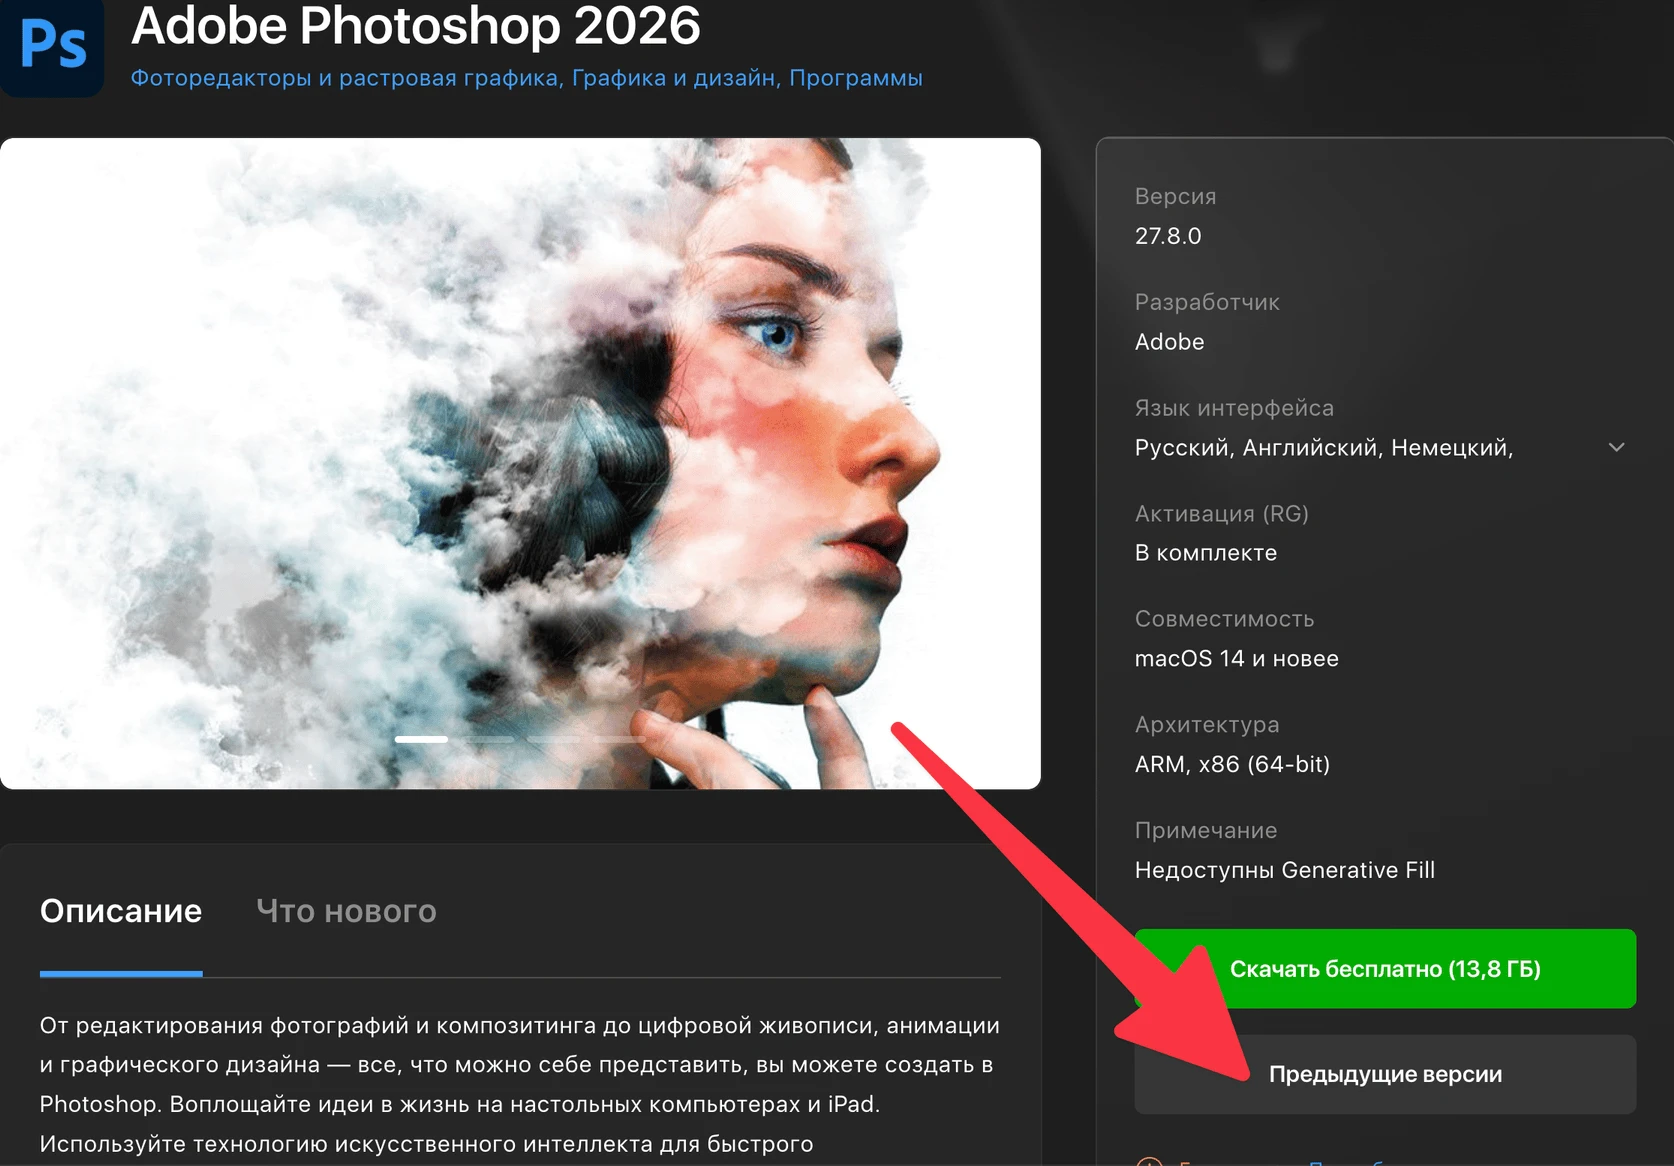
Task: Click the Версия field label
Action: [x=1176, y=197]
